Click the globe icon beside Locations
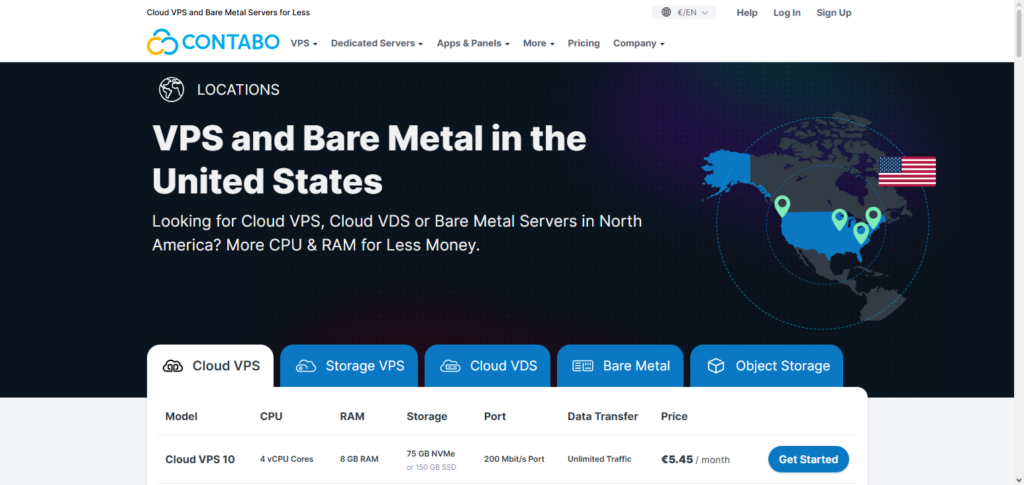The width and height of the screenshot is (1024, 485). [x=171, y=89]
